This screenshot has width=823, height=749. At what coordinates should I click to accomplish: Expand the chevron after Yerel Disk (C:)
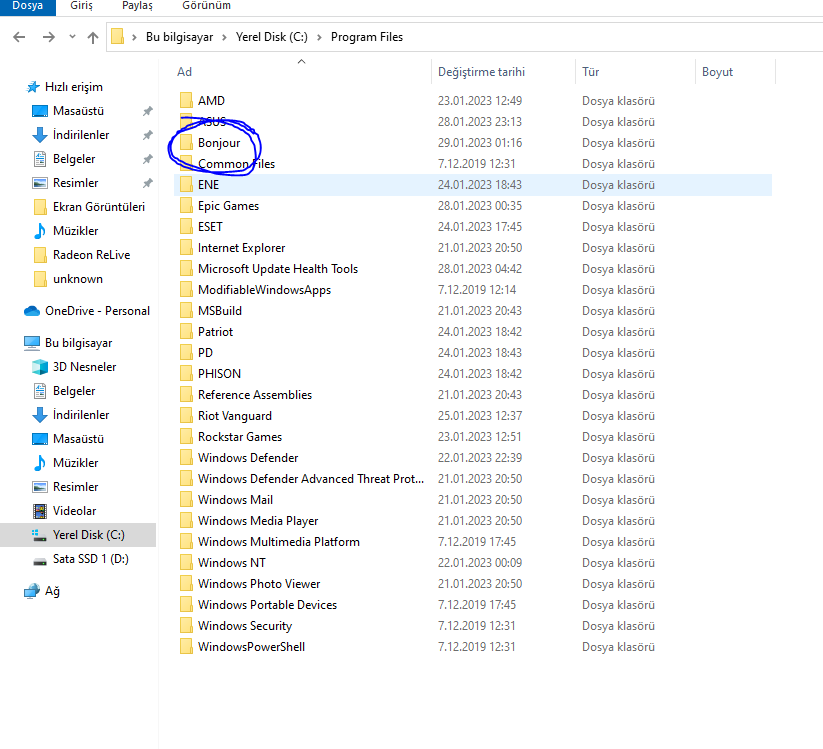pos(319,37)
